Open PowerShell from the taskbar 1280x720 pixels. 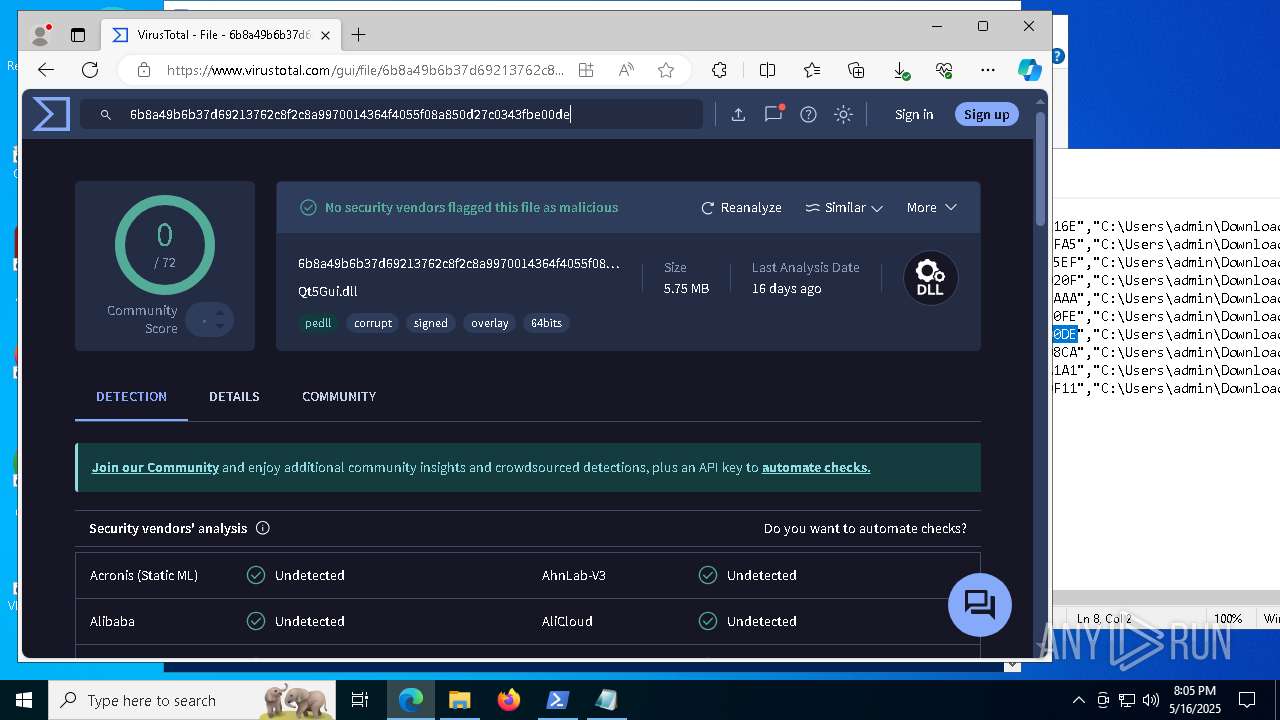coord(557,700)
